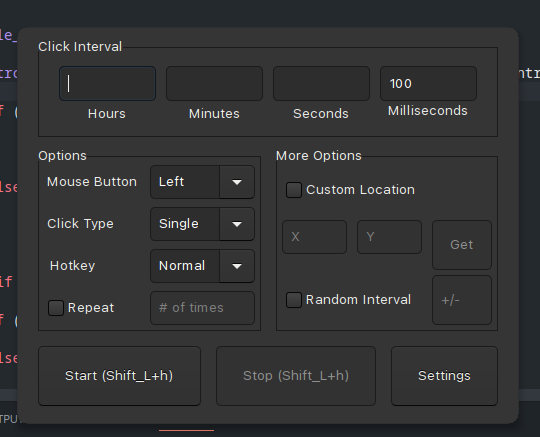
Task: Click the '# of times' repeat field
Action: [202, 308]
